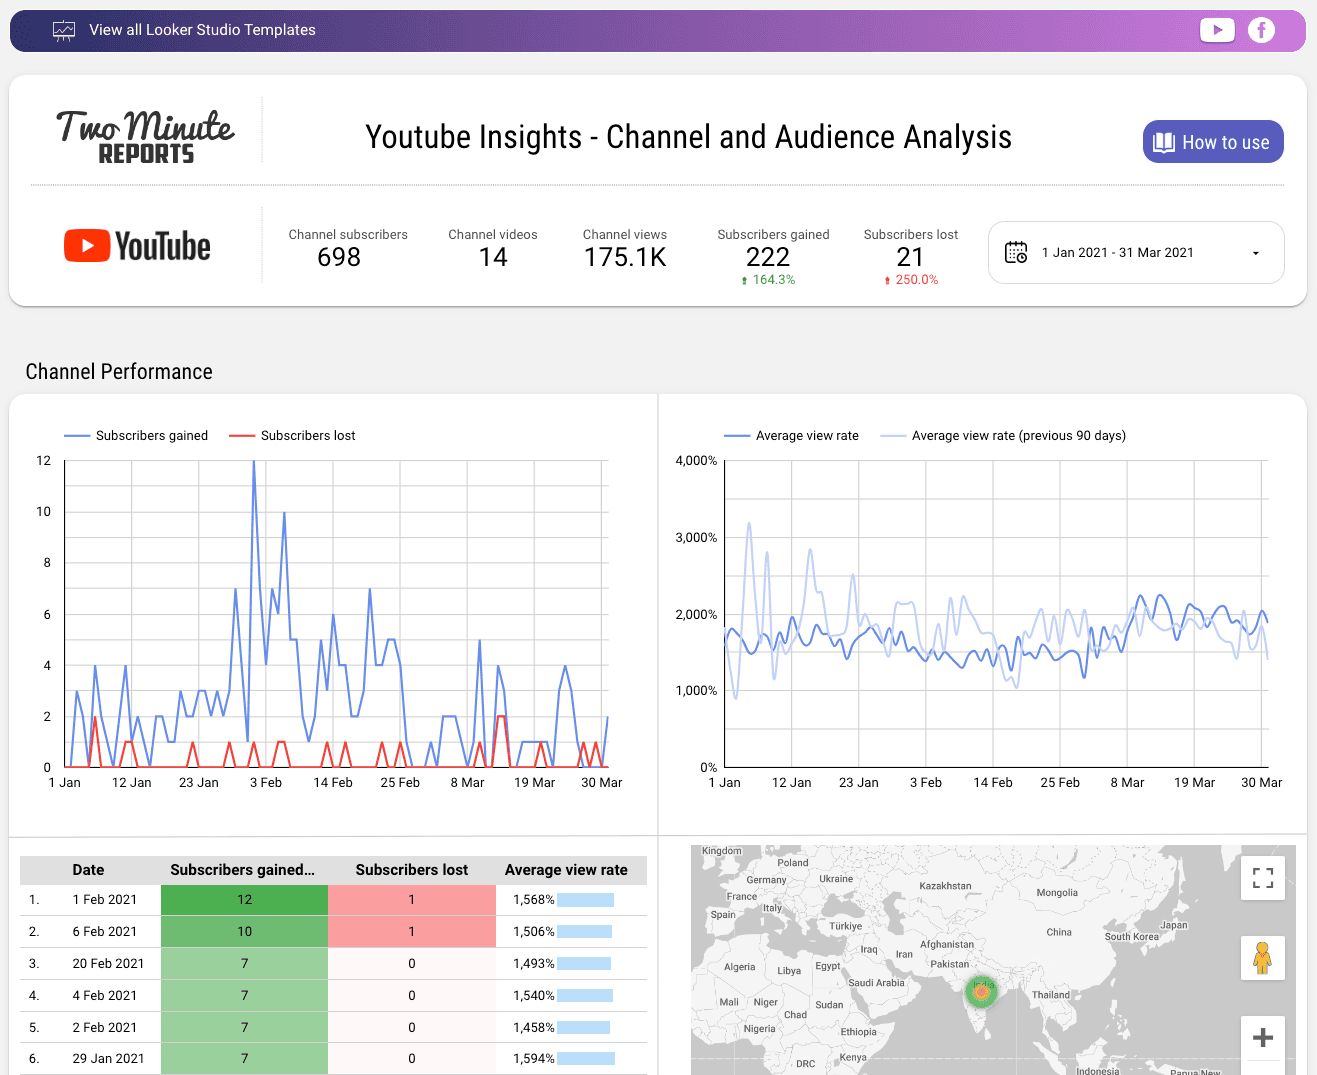
Task: Open the date range dropdown
Action: [x=1255, y=252]
